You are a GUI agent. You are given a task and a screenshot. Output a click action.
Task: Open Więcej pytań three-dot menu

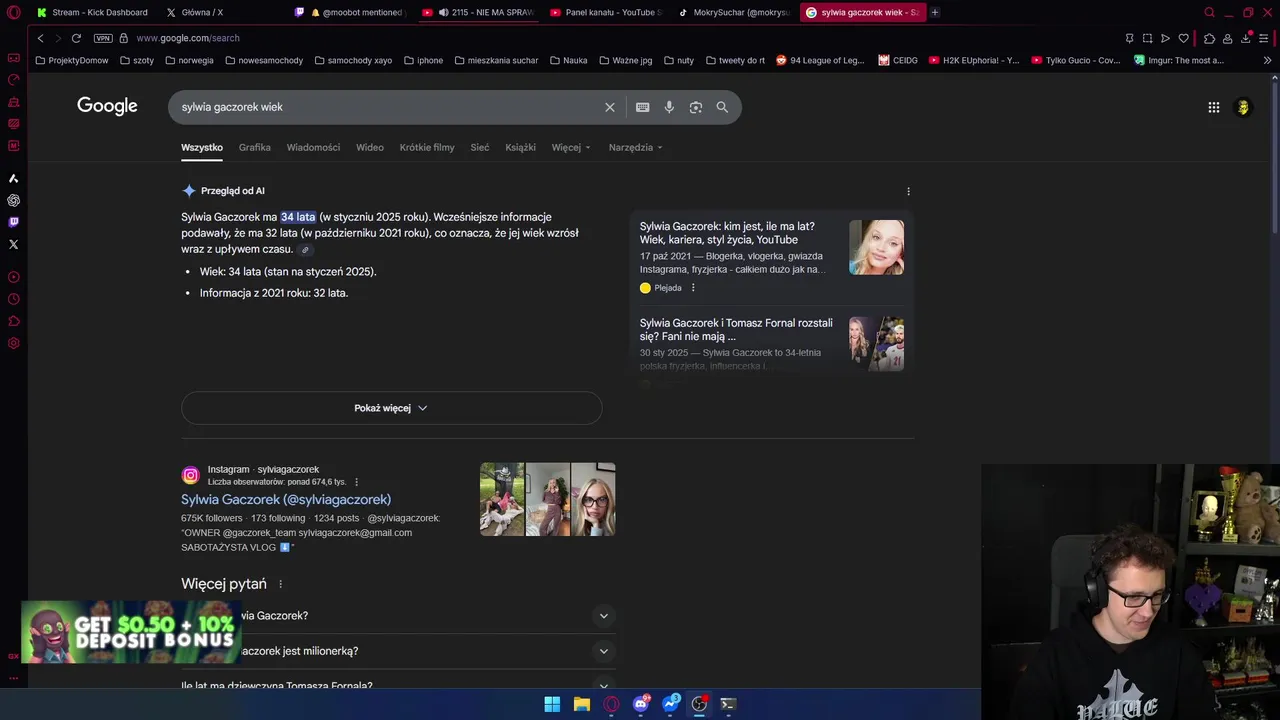[280, 584]
